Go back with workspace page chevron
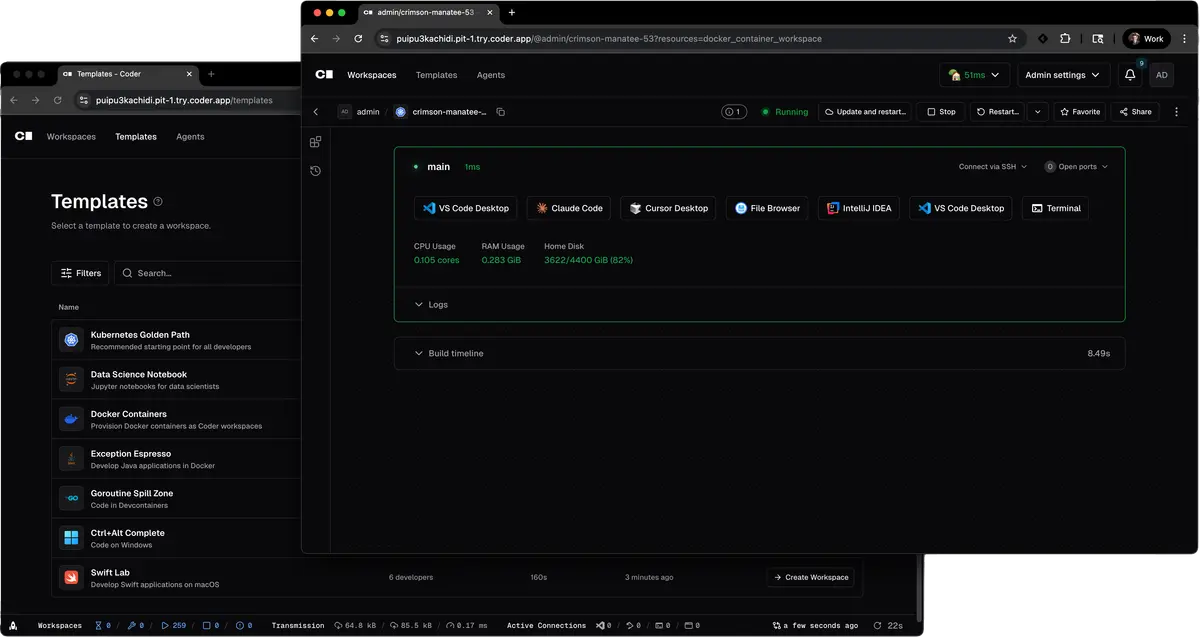The image size is (1200, 637). point(316,112)
